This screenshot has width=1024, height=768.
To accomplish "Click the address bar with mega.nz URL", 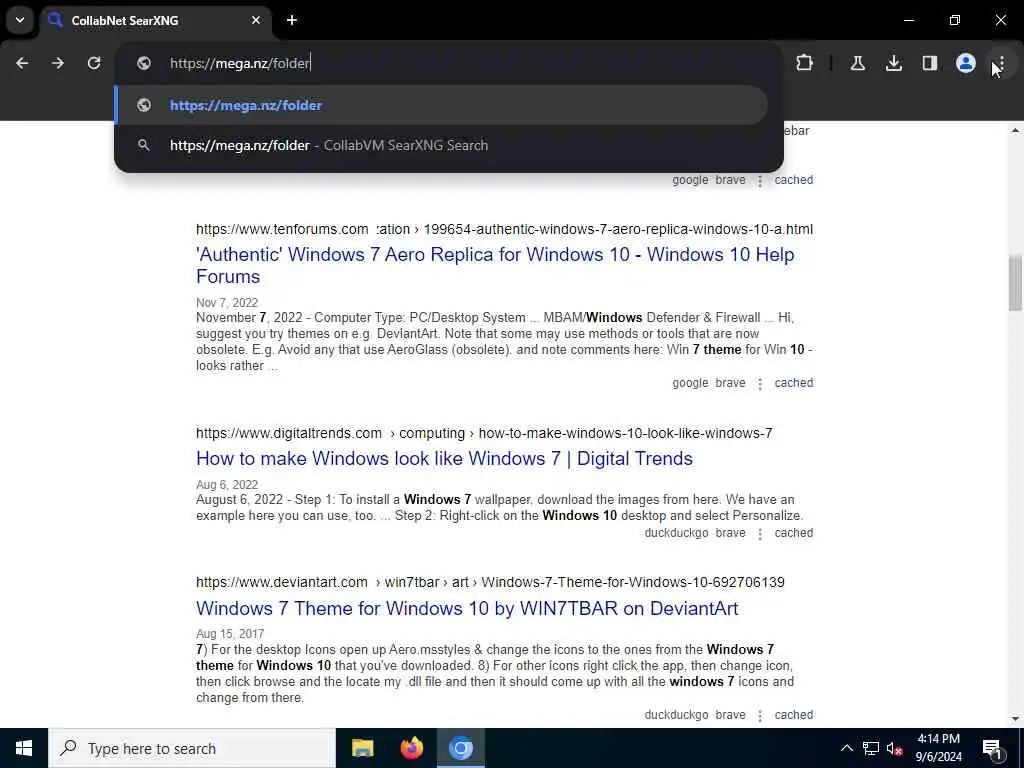I will (x=449, y=63).
